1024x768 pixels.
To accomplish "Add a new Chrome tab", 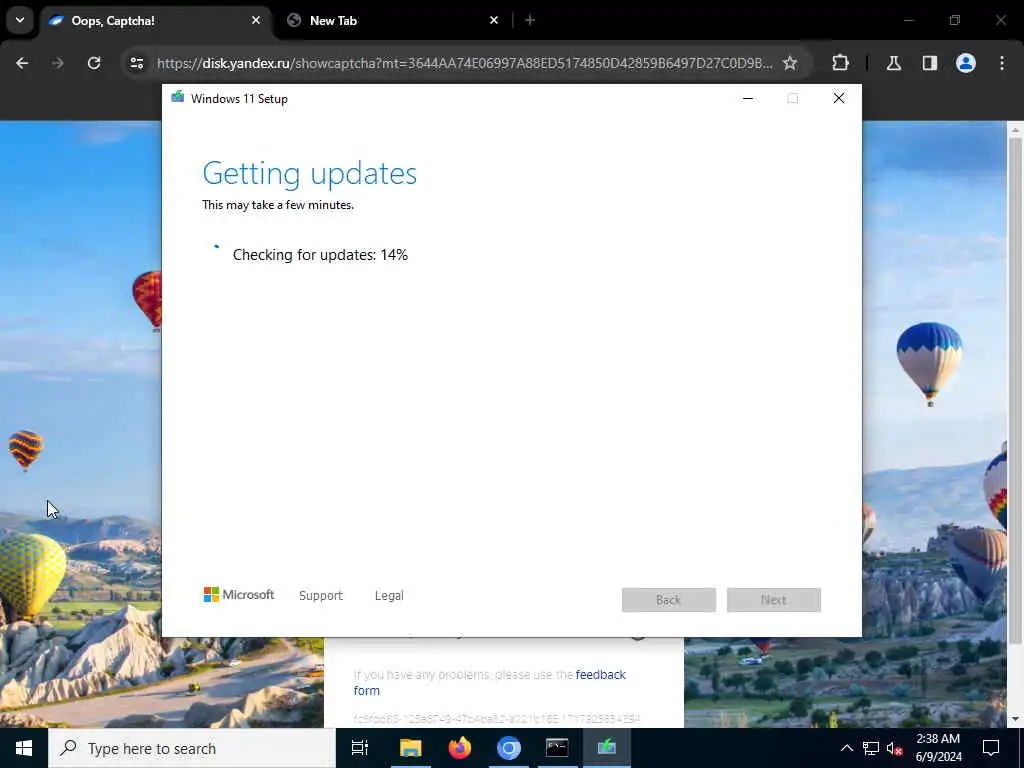I will point(530,20).
